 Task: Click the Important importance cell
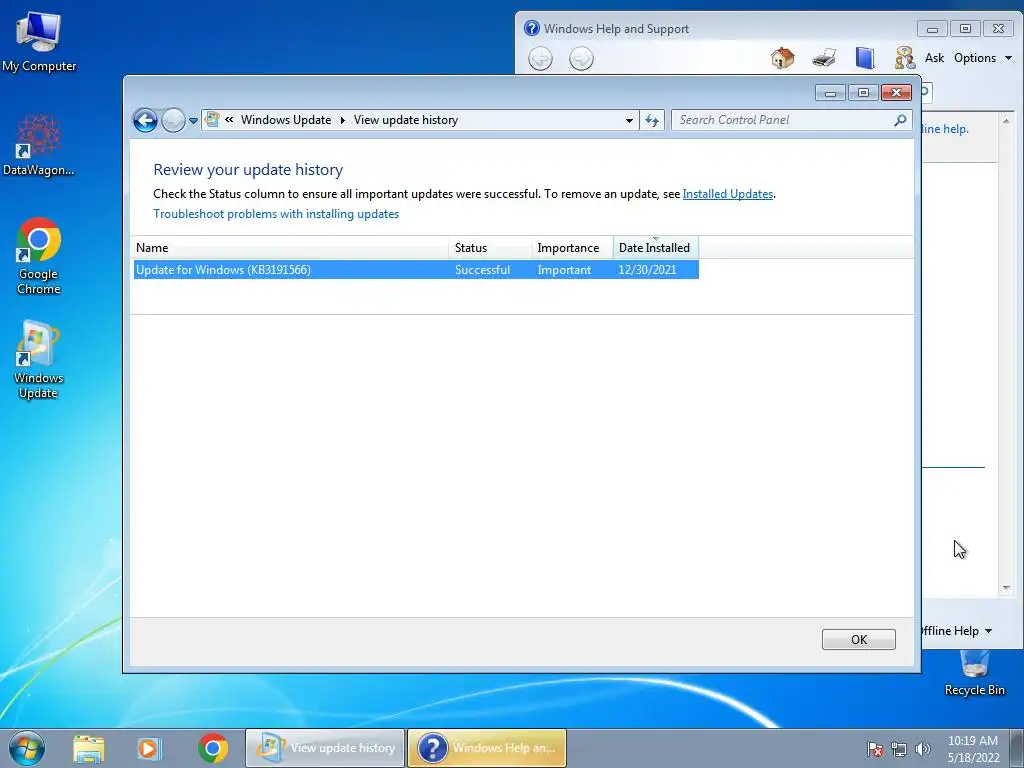(x=564, y=270)
